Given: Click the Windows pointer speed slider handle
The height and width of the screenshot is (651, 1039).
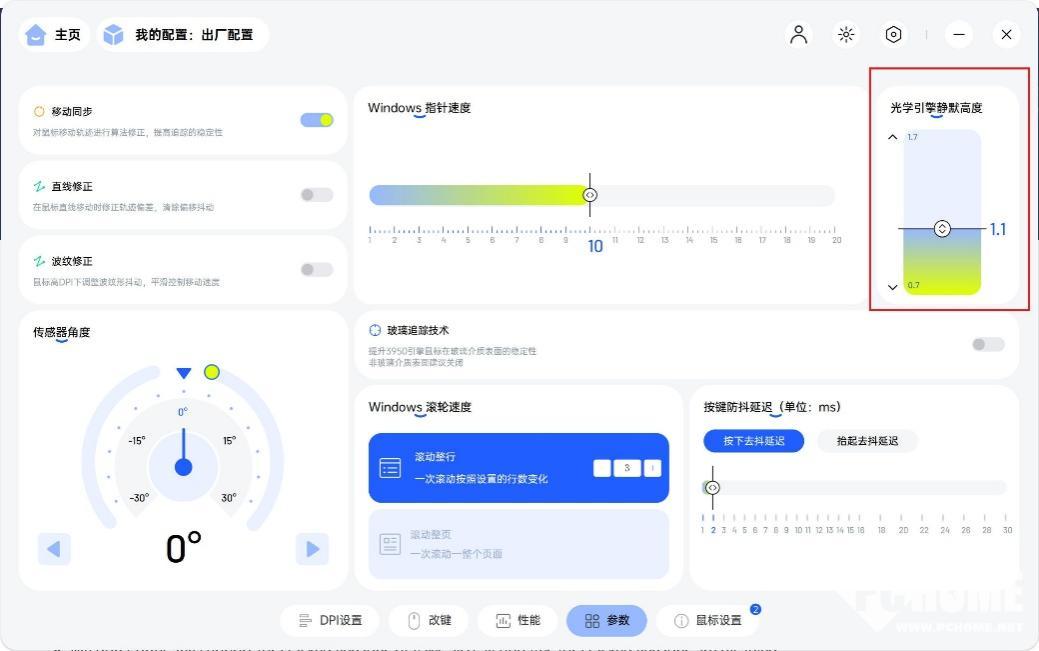Looking at the screenshot, I should coord(590,195).
